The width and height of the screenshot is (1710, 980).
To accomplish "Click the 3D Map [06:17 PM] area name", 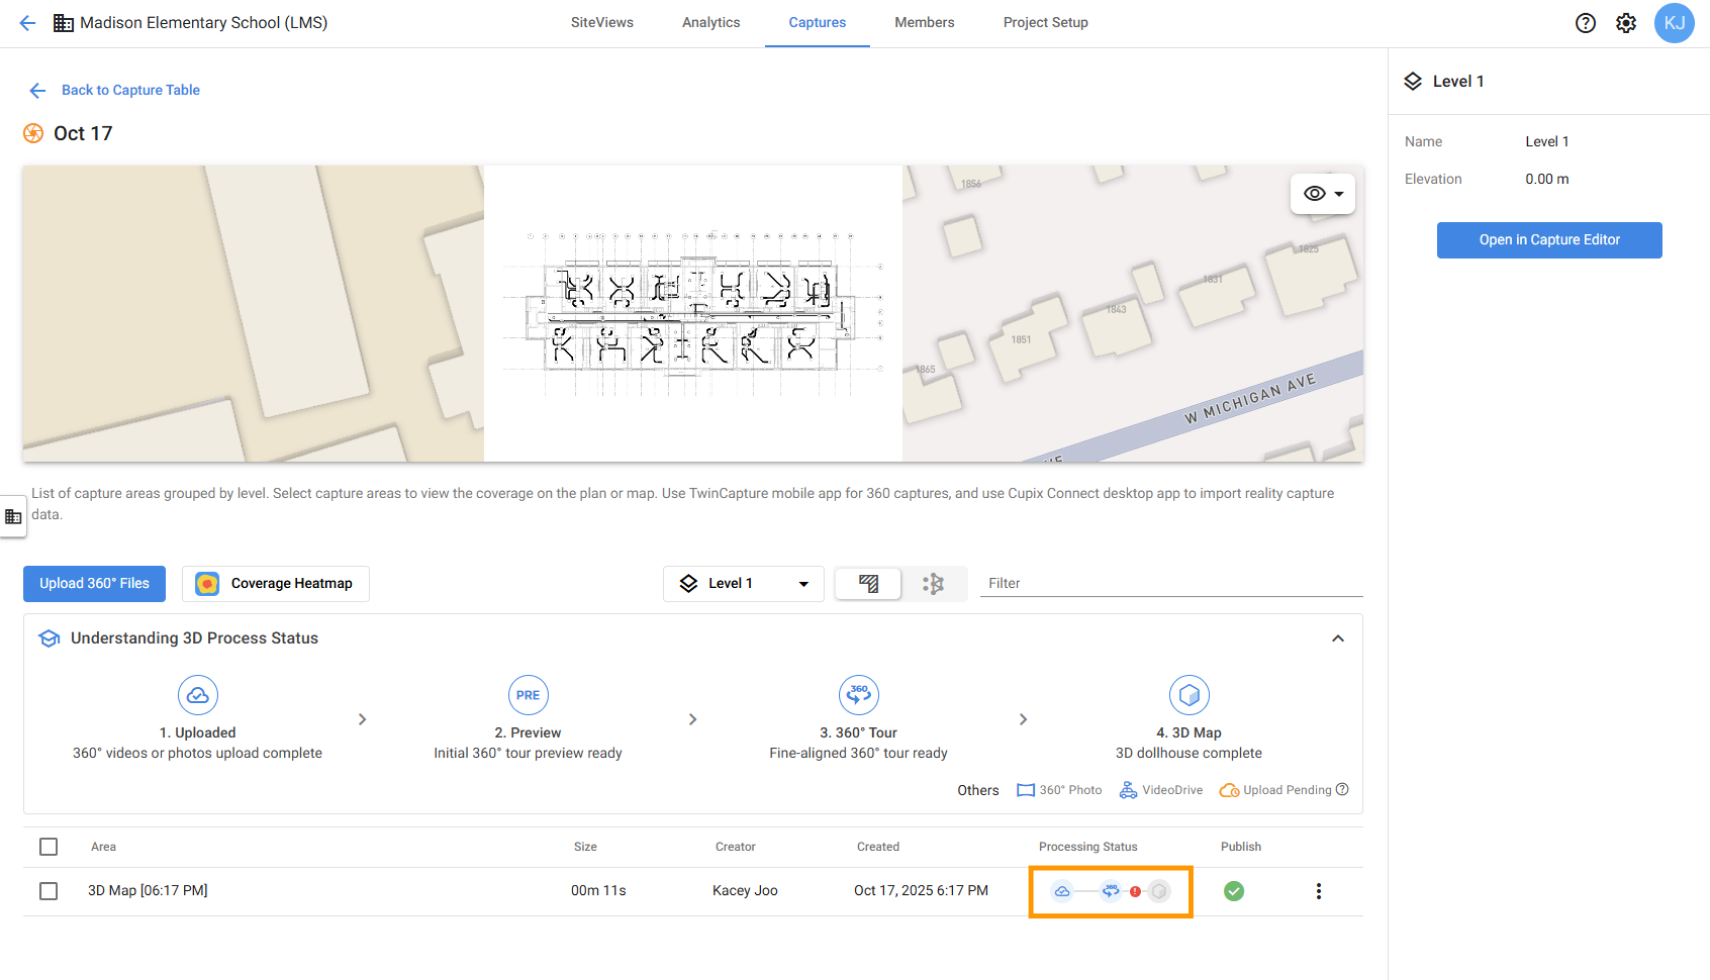I will (148, 891).
